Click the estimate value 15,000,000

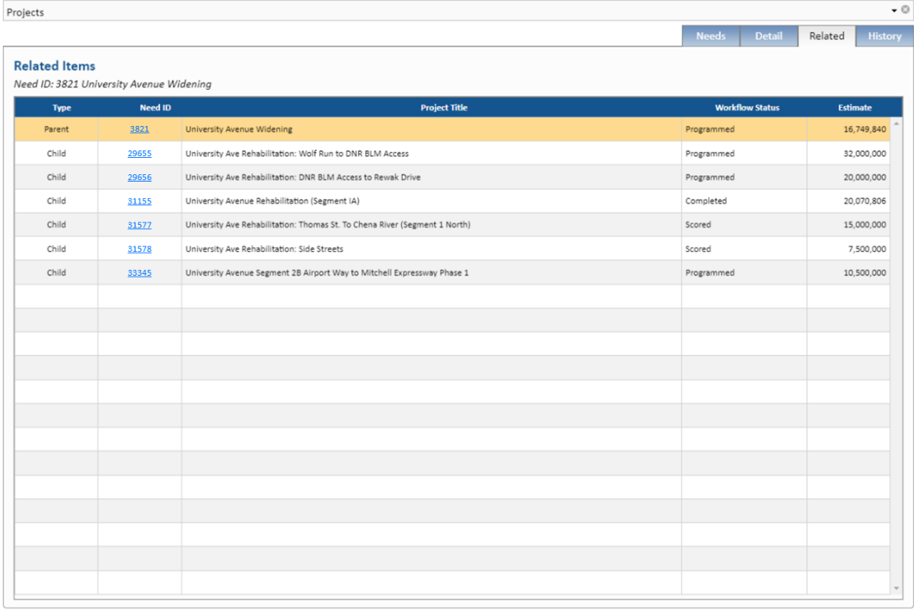(864, 225)
